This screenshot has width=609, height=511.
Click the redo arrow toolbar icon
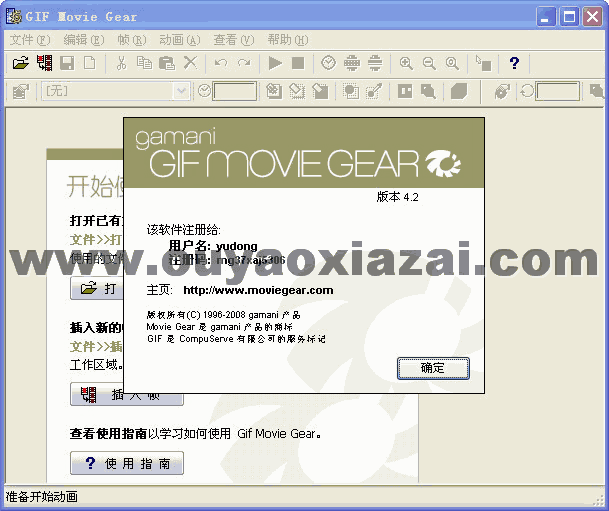pos(244,63)
